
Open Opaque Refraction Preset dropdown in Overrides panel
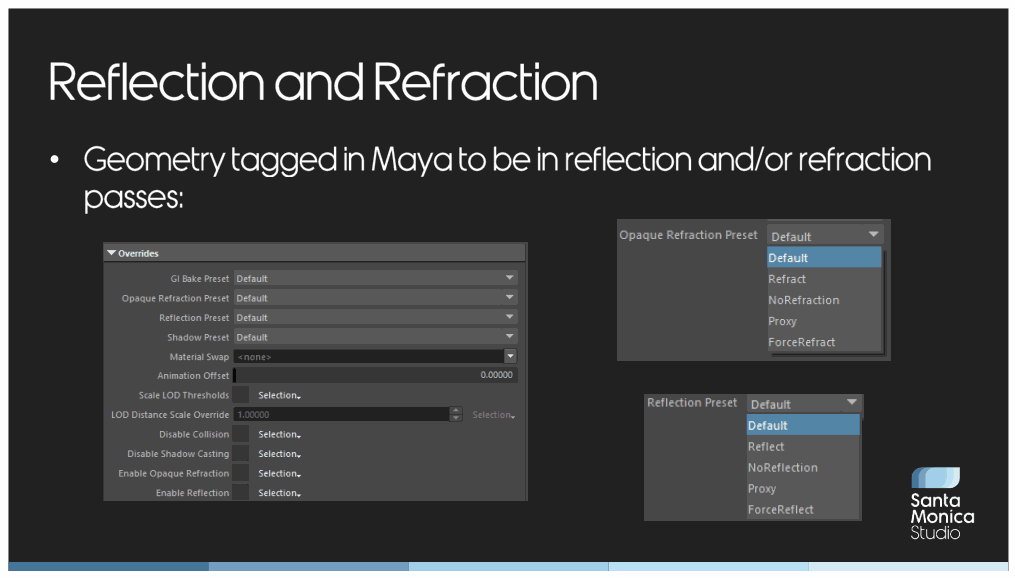click(x=375, y=298)
